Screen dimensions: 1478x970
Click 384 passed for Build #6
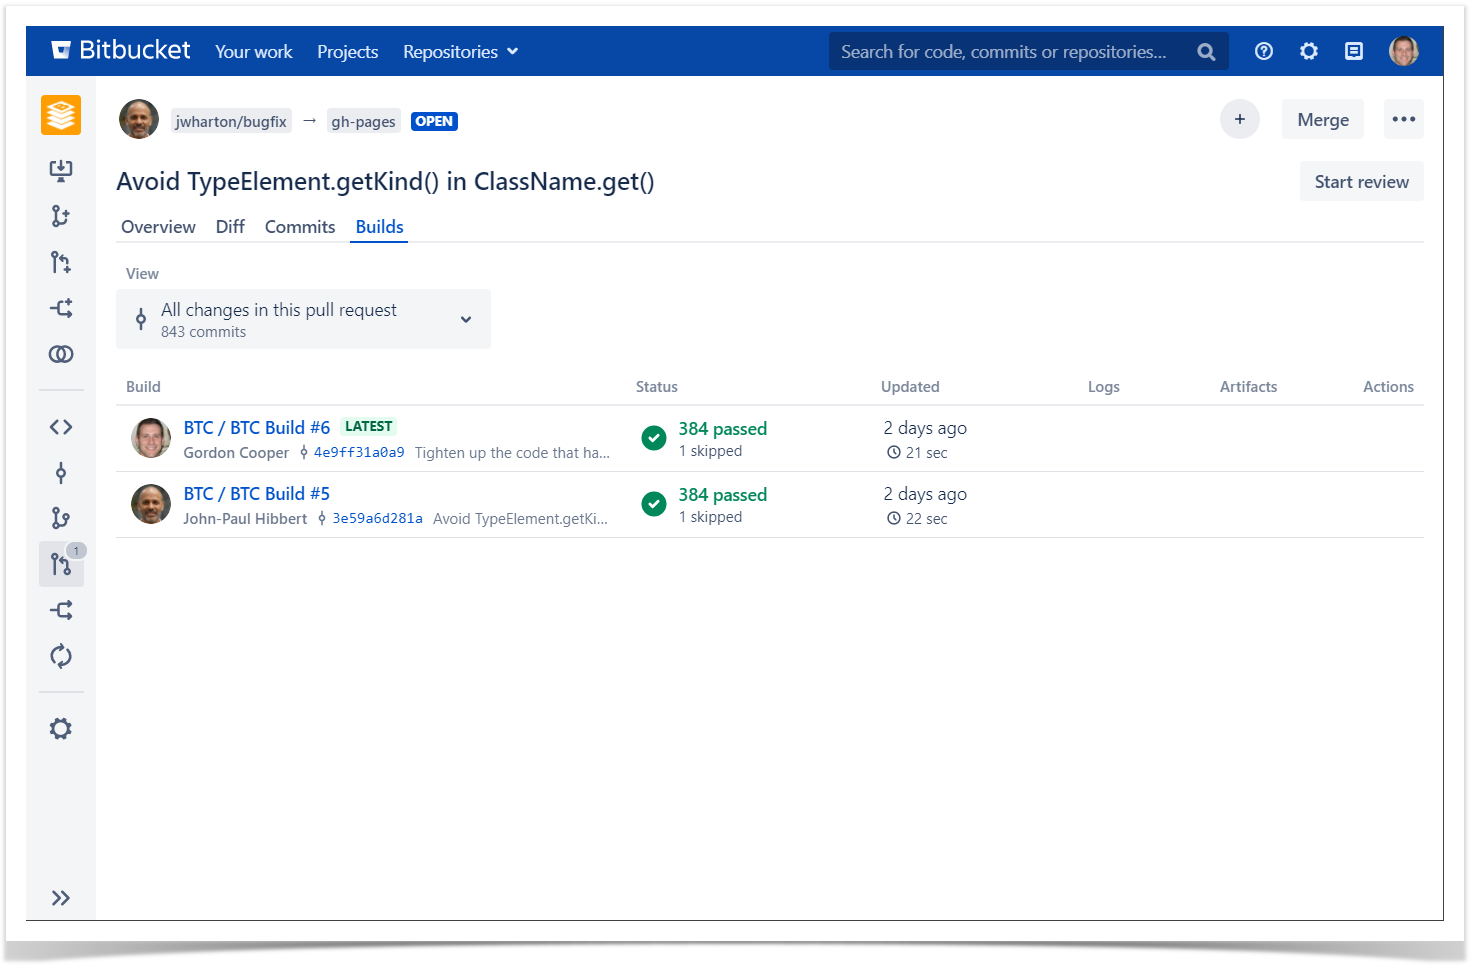tap(723, 428)
